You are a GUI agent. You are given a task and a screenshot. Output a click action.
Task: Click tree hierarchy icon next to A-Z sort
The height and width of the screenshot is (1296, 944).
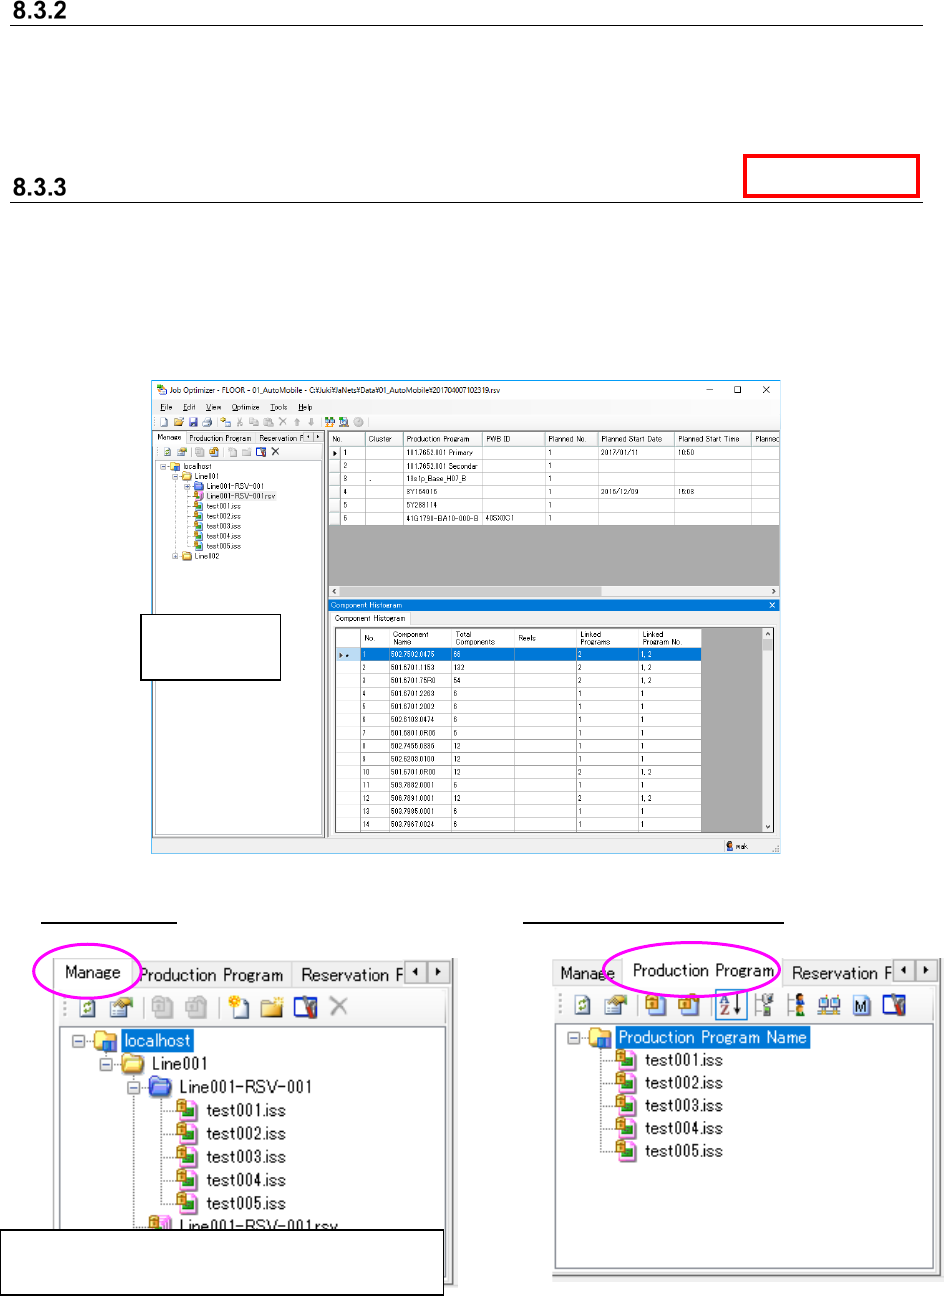point(764,1005)
